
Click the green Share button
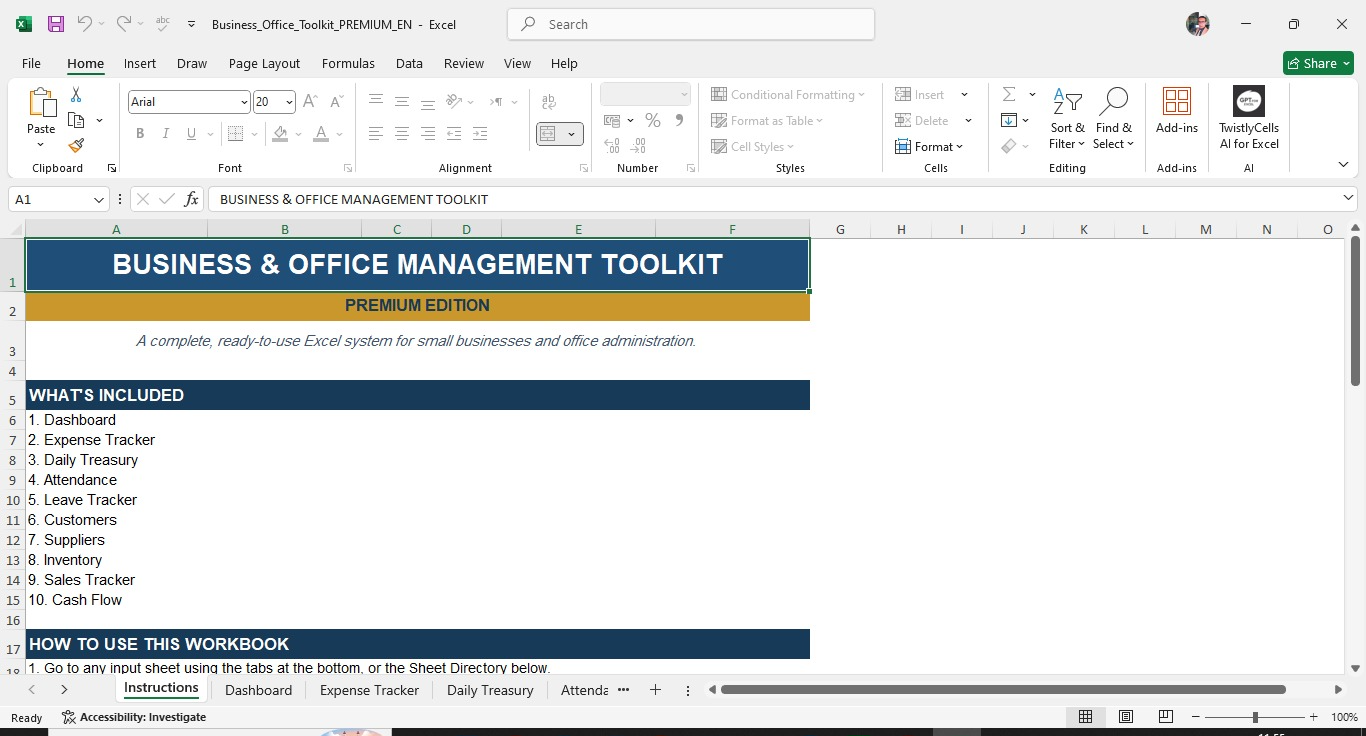tap(1318, 63)
